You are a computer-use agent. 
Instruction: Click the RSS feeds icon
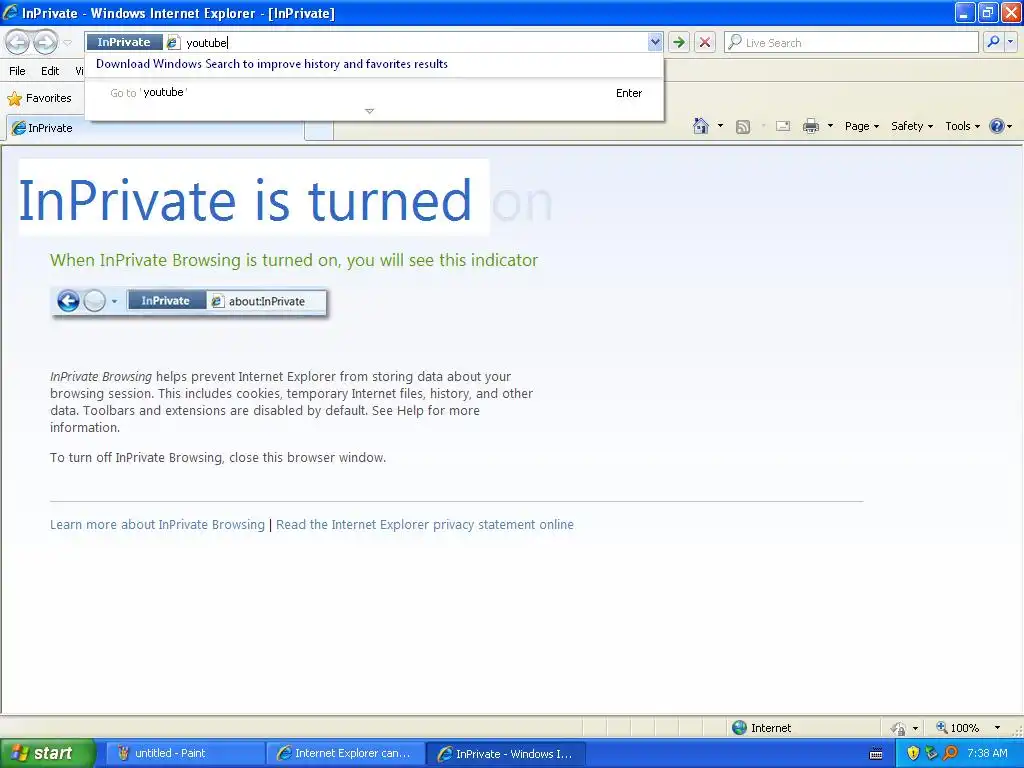[x=743, y=127]
